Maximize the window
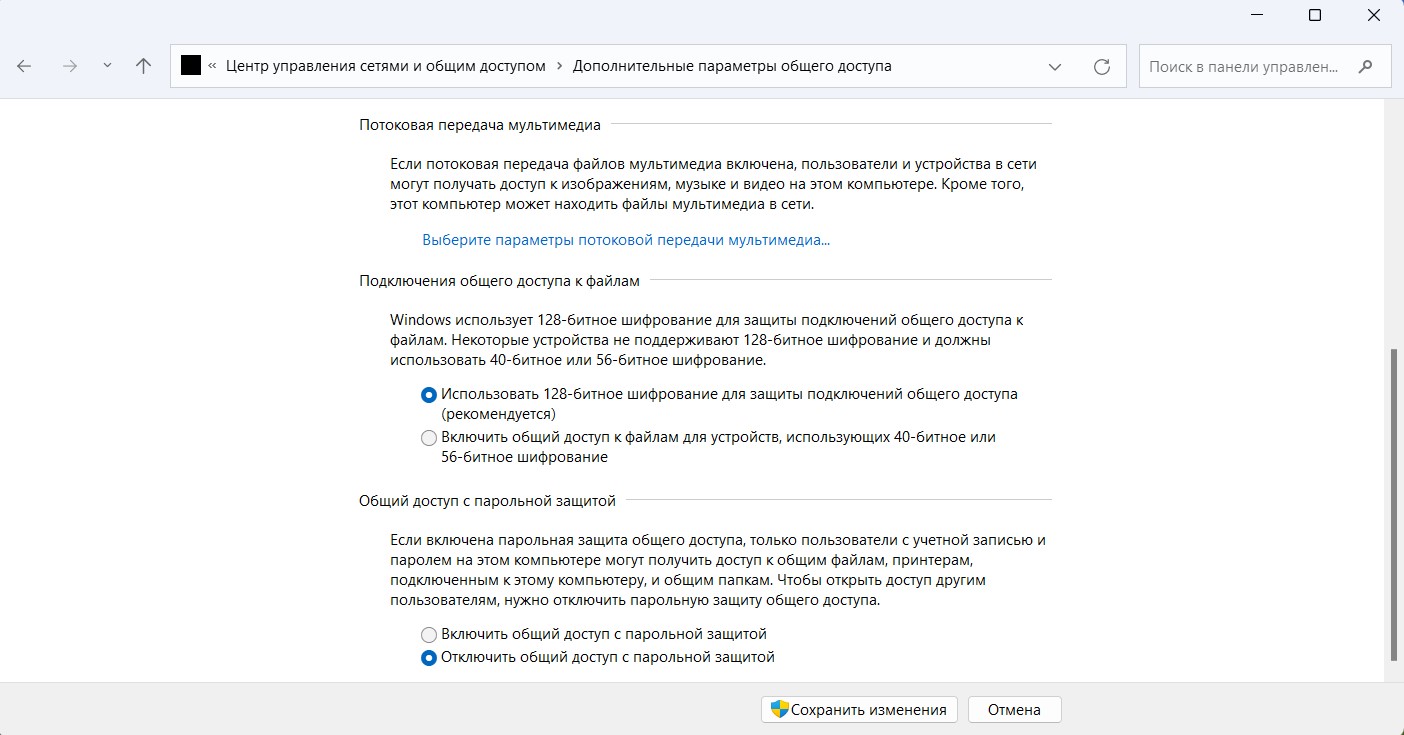The image size is (1404, 735). coord(1315,15)
